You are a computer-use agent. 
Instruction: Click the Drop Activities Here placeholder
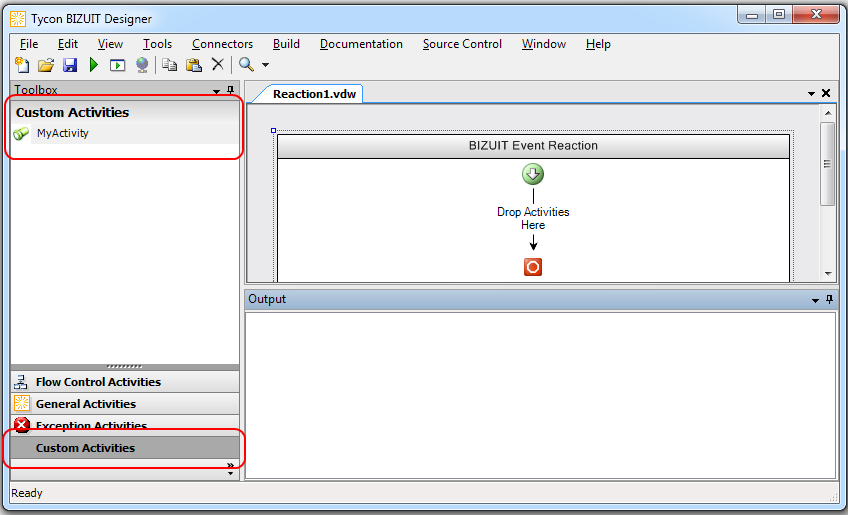[533, 219]
